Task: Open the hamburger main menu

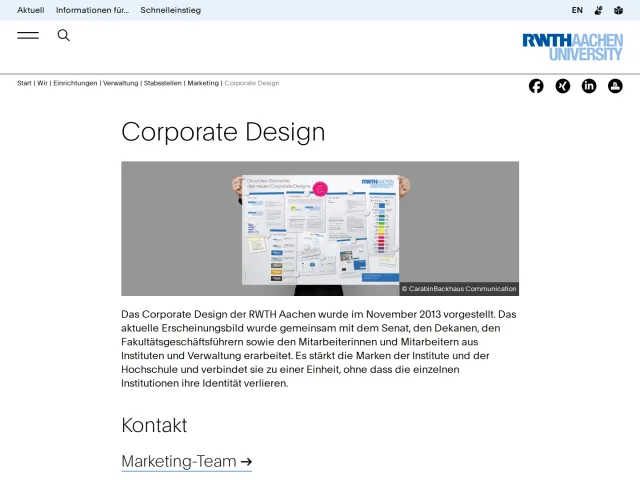Action: [x=28, y=35]
